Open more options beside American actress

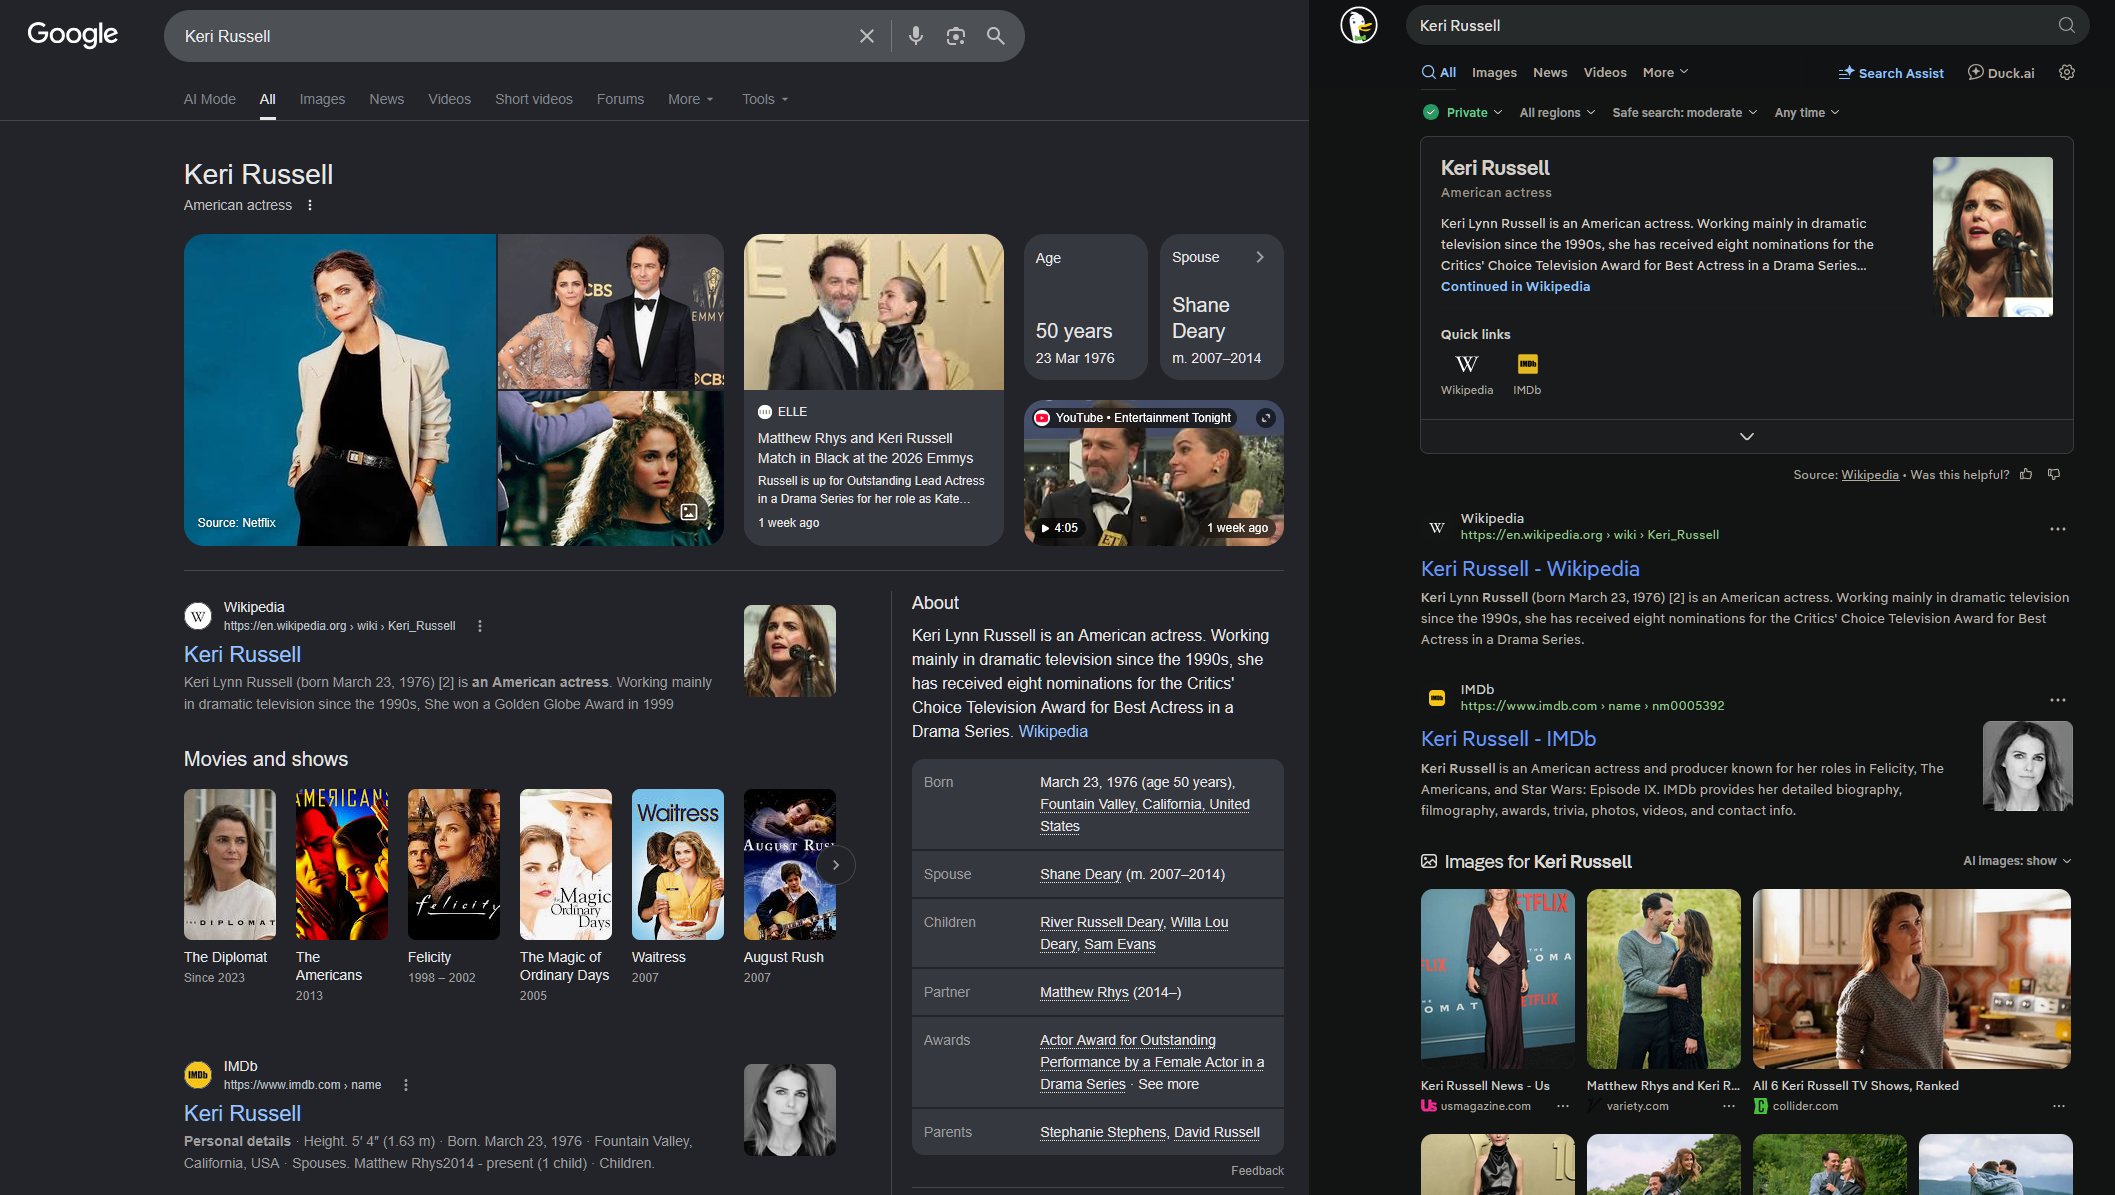[310, 205]
